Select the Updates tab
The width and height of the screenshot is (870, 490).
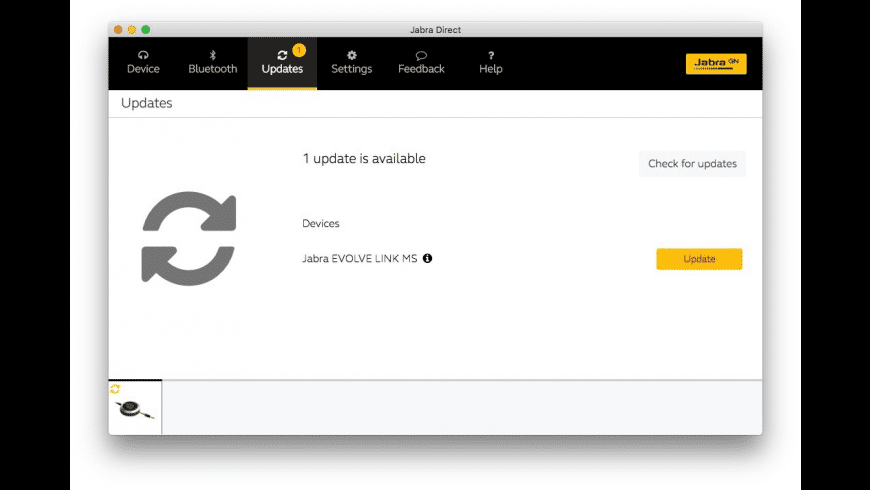[282, 63]
